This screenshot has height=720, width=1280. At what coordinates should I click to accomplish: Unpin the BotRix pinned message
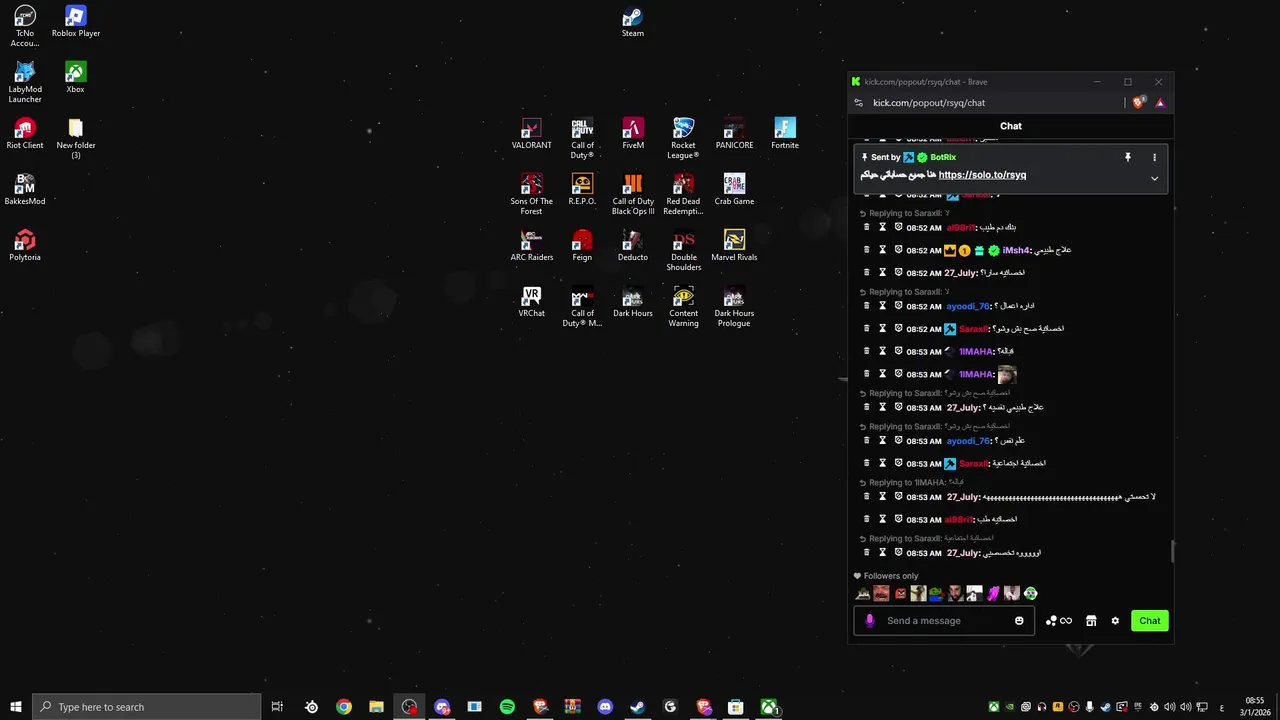point(1128,157)
